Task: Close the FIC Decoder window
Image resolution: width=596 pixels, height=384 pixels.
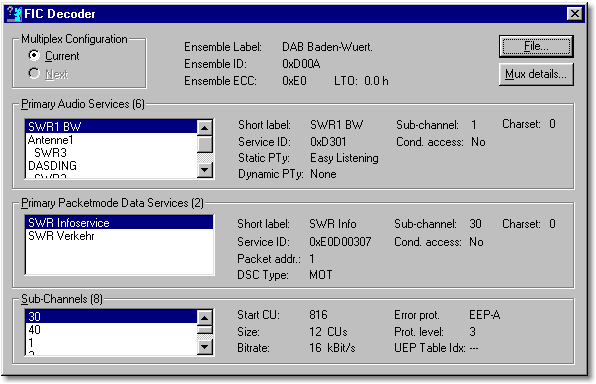Action: point(575,14)
